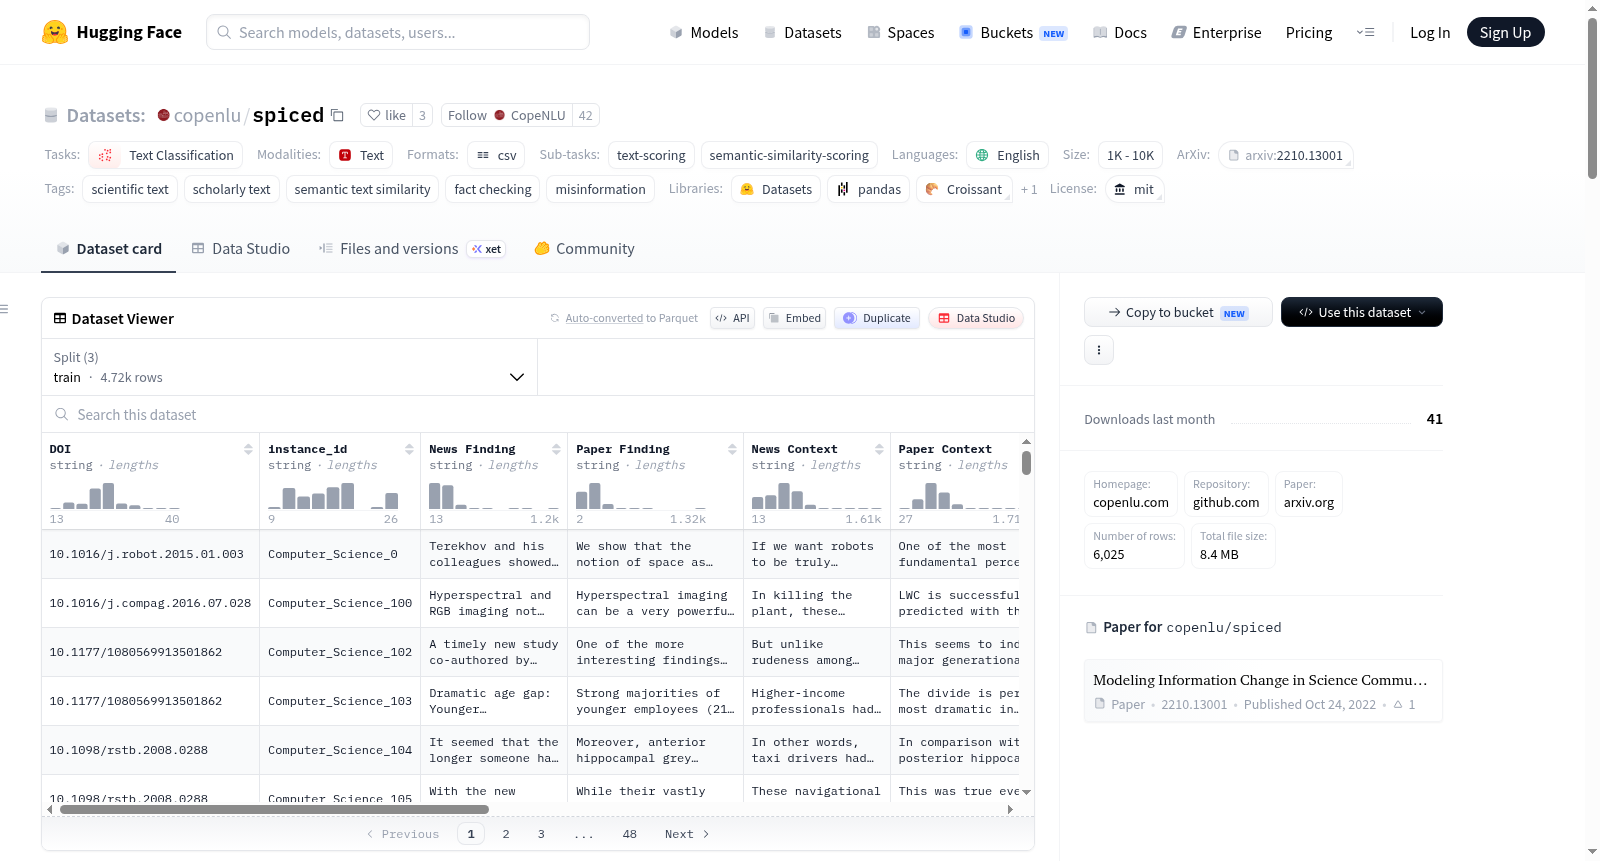This screenshot has height=861, width=1600.
Task: Click the Copy to bucket button
Action: (x=1178, y=312)
